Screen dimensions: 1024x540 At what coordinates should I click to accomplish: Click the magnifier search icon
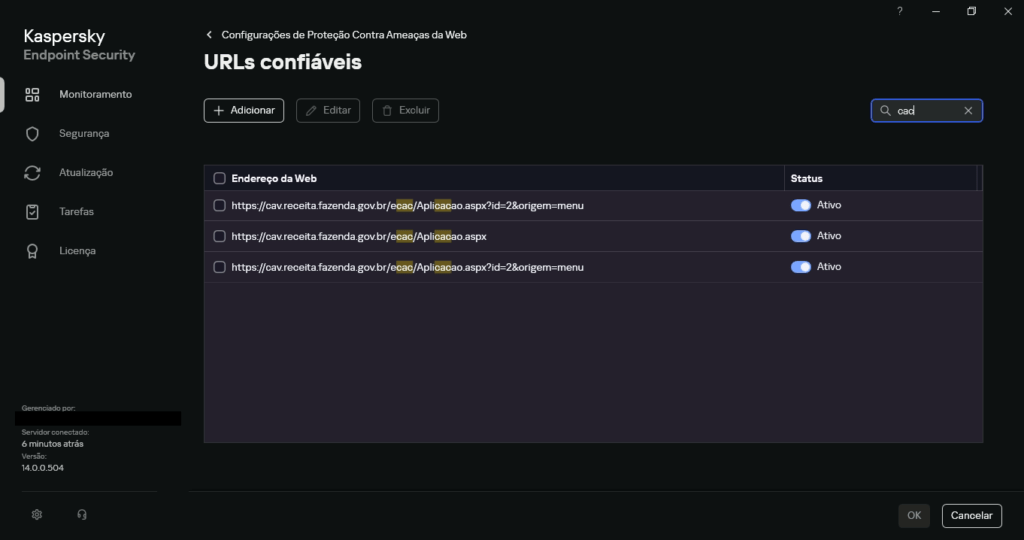(885, 110)
